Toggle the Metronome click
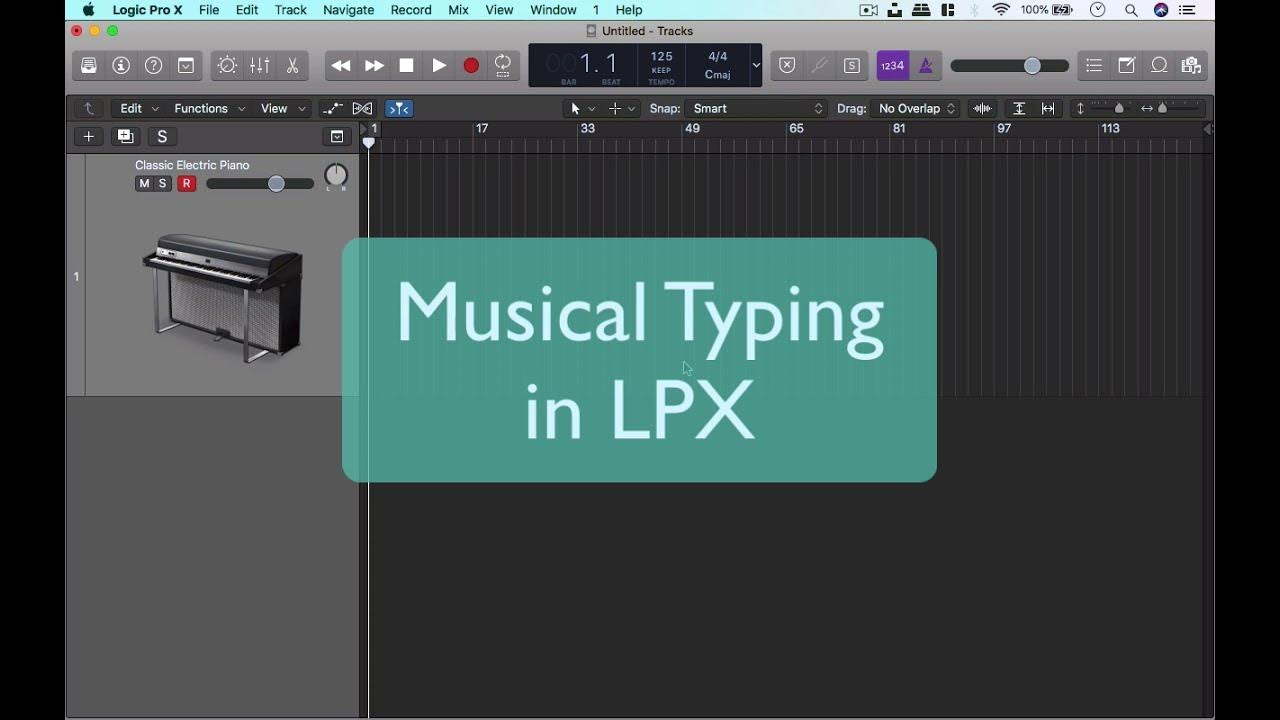Image resolution: width=1280 pixels, height=720 pixels. coord(925,65)
